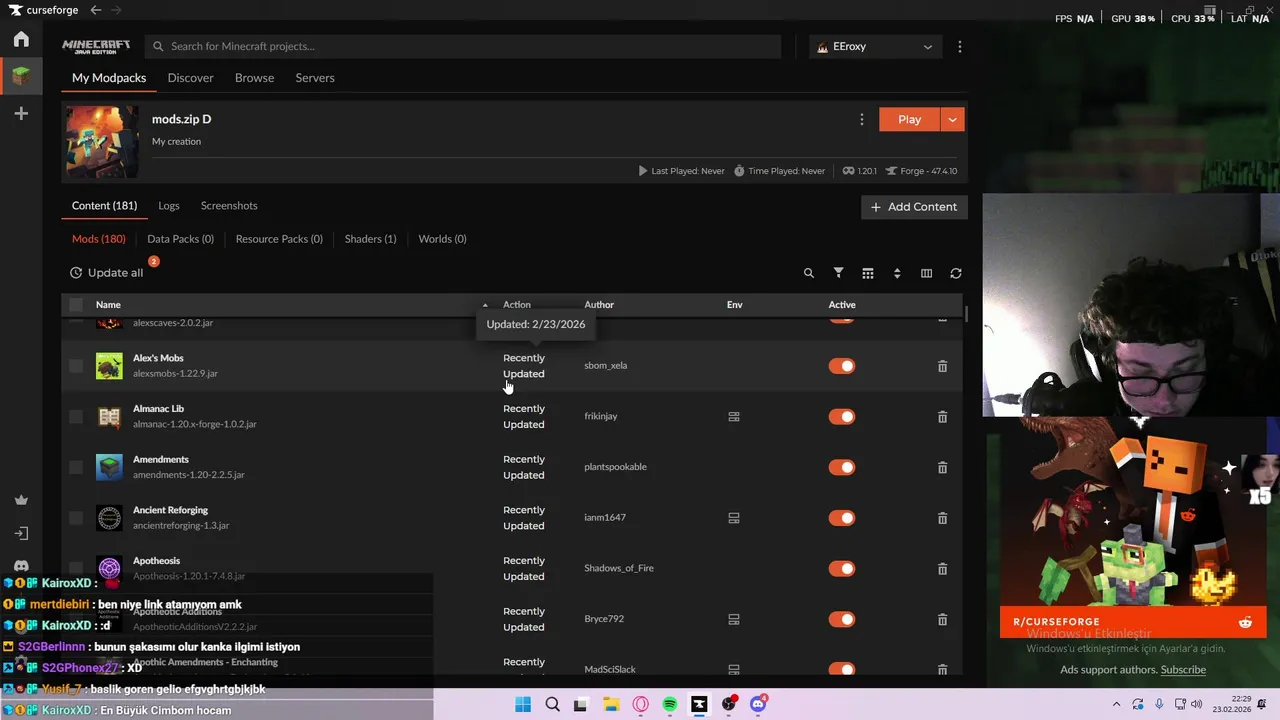Open the Discord icon in the sidebar
This screenshot has width=1280, height=720.
click(x=21, y=566)
